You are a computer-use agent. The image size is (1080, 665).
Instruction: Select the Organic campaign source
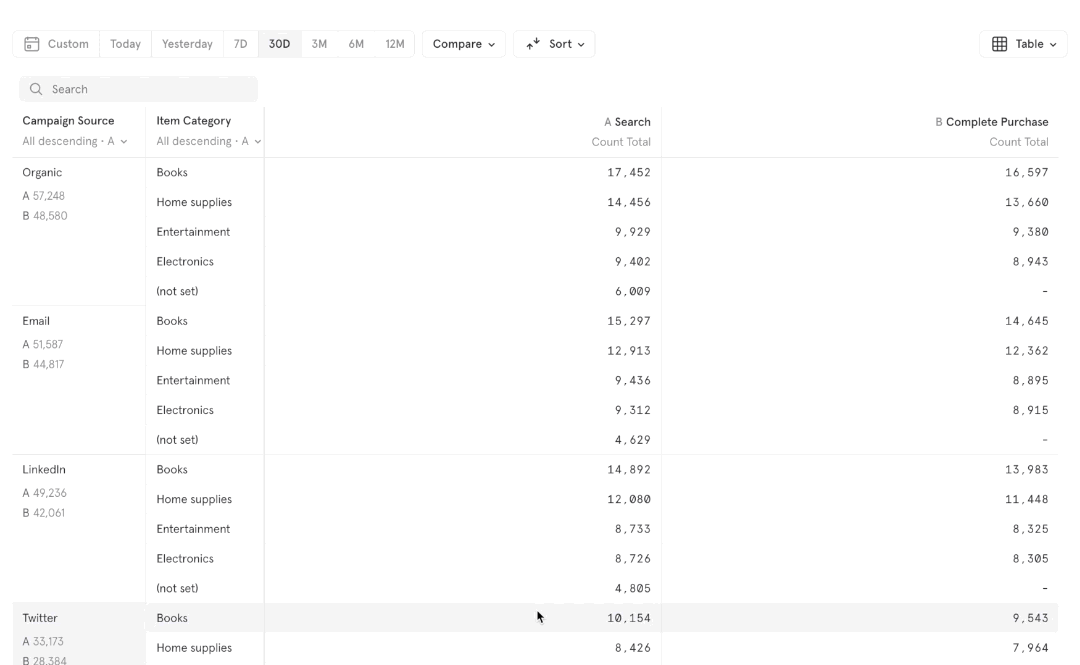point(42,173)
